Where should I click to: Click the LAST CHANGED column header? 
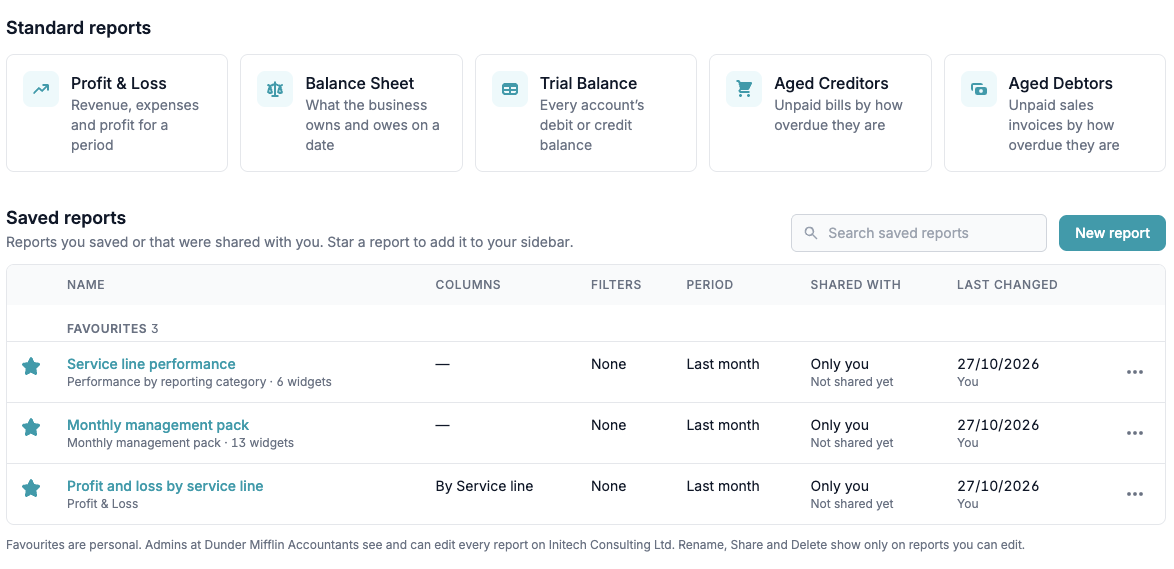pyautogui.click(x=1007, y=284)
